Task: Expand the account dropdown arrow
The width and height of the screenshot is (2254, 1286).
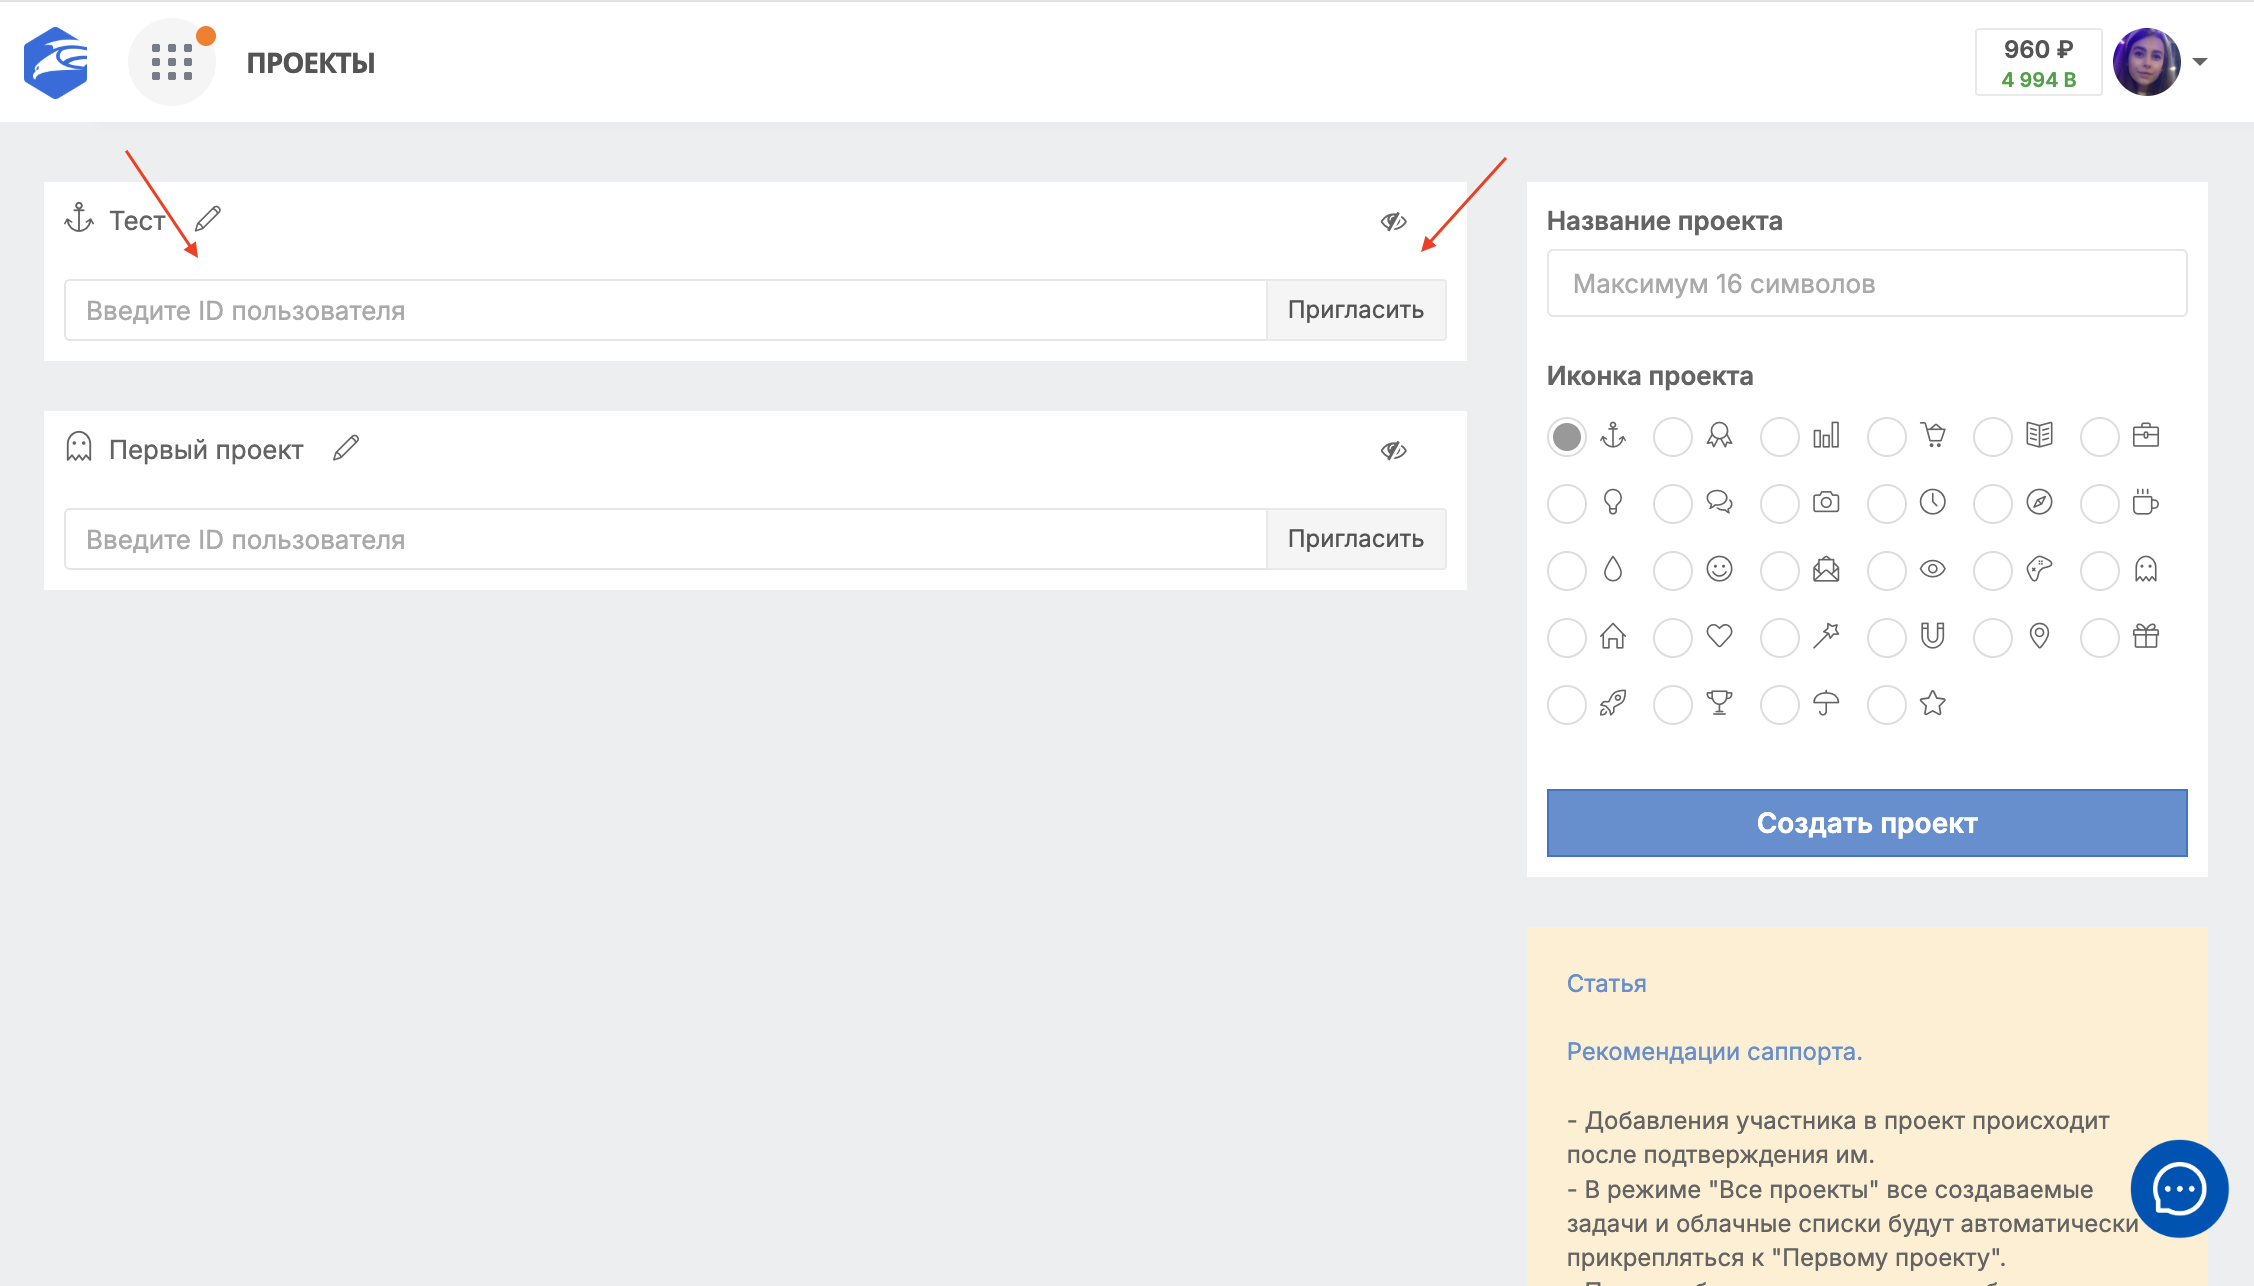Action: pos(2200,62)
